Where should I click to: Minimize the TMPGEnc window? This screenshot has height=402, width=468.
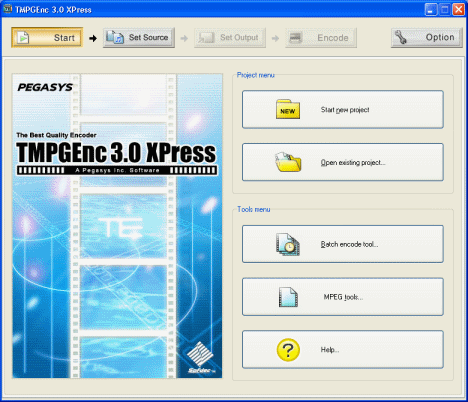pyautogui.click(x=431, y=9)
